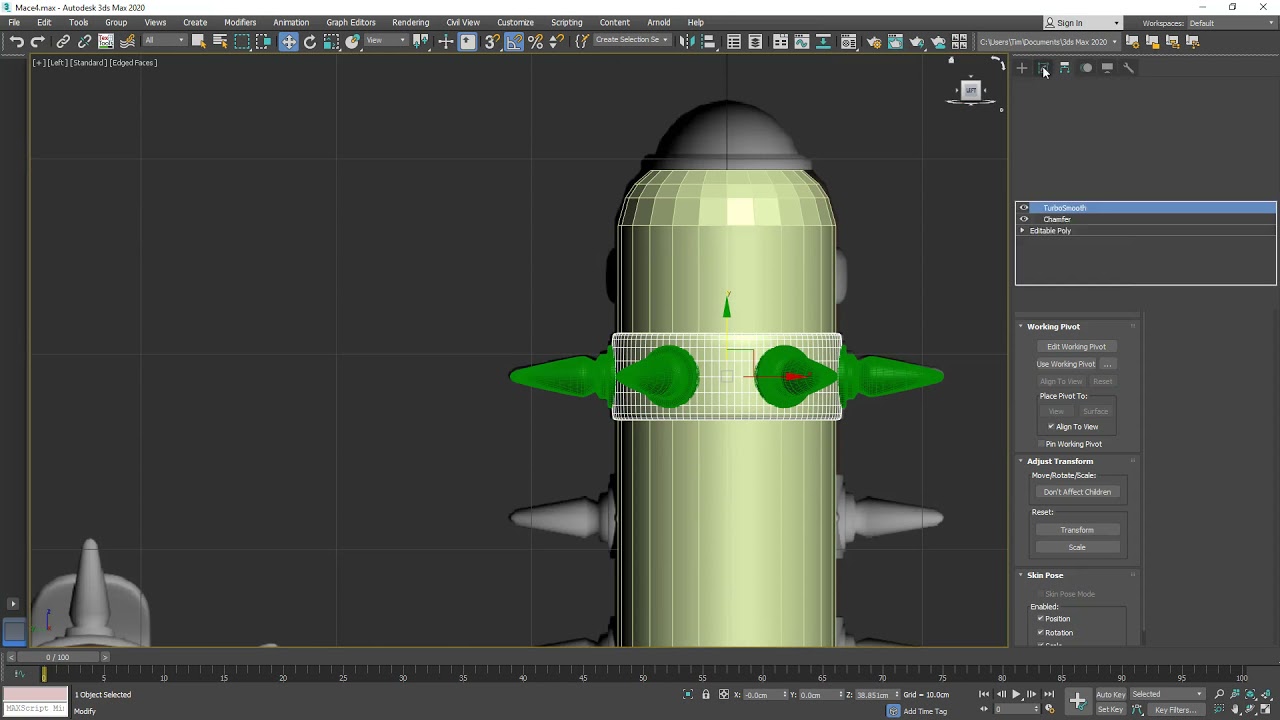Click the Edit Working Pivot button

(x=1076, y=347)
